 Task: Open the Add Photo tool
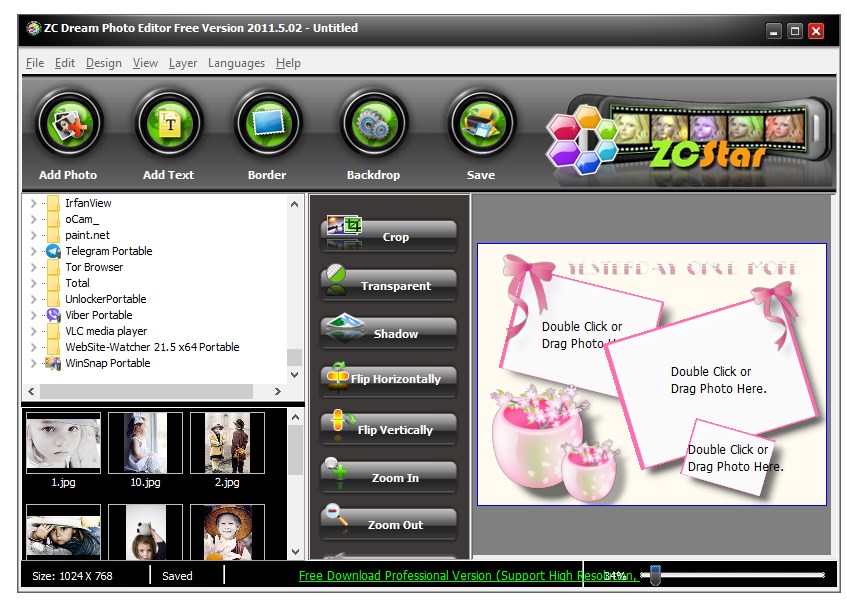point(67,122)
